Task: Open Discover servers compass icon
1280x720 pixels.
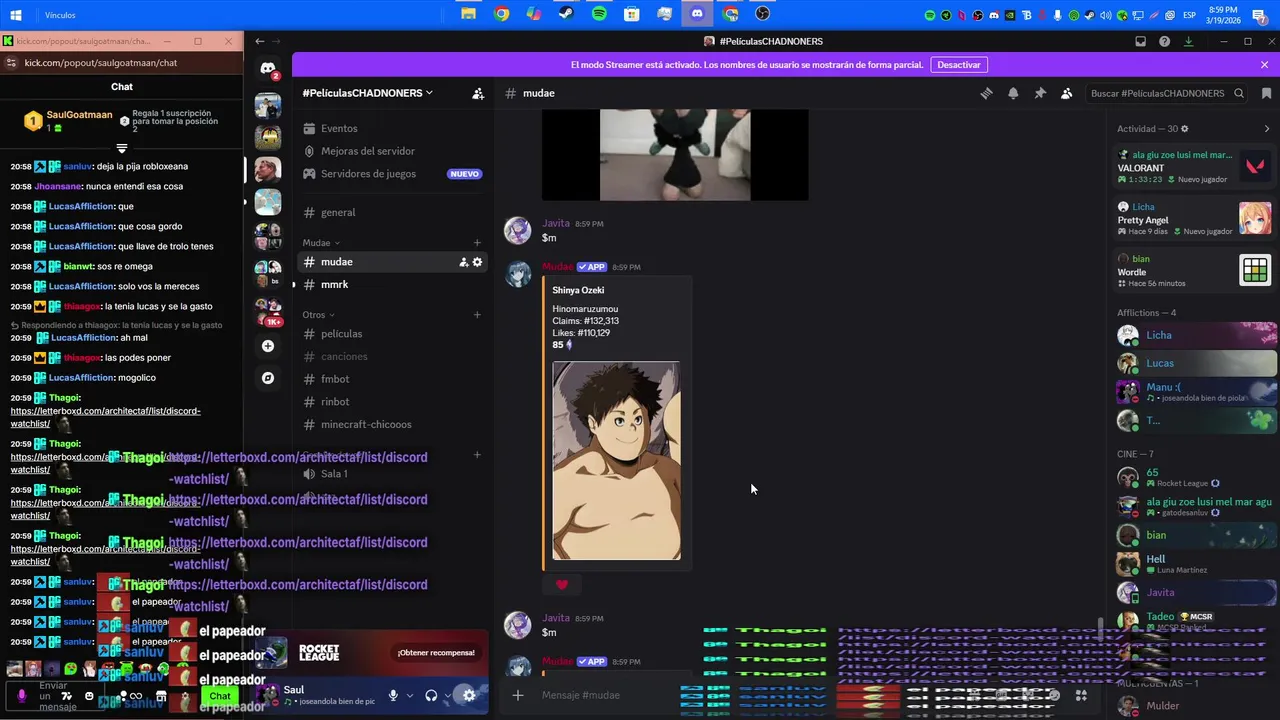Action: [x=267, y=378]
